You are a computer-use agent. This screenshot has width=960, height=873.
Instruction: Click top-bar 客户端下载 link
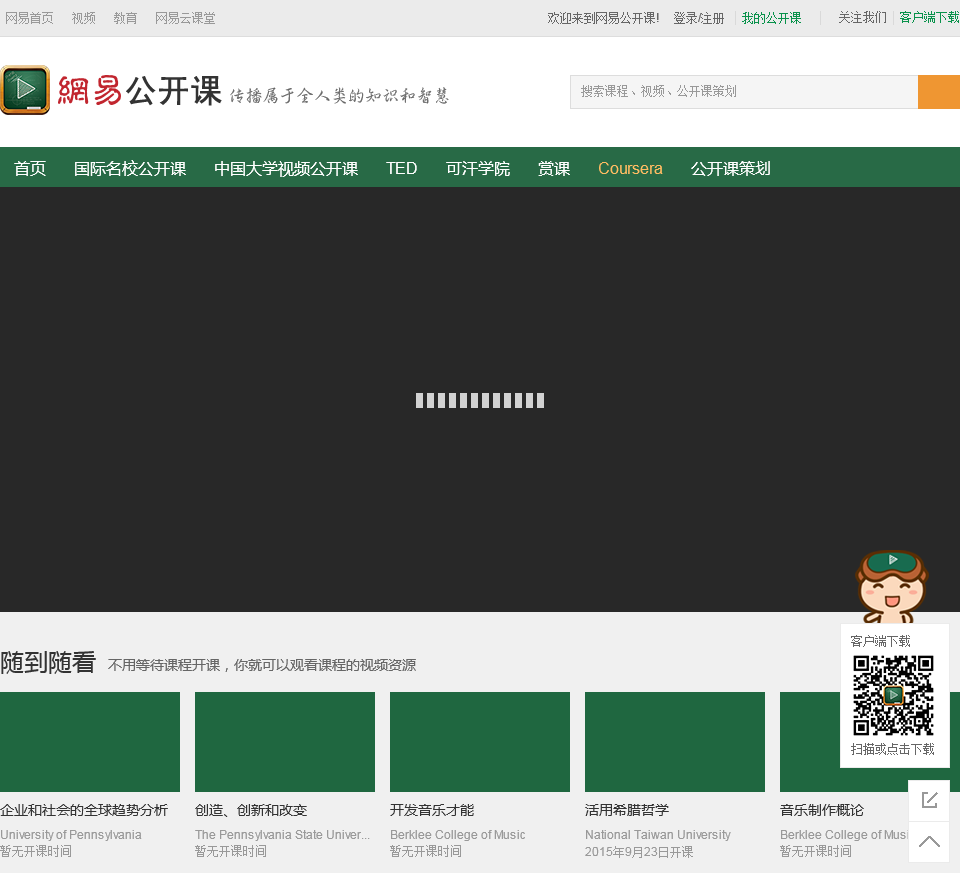[x=929, y=18]
